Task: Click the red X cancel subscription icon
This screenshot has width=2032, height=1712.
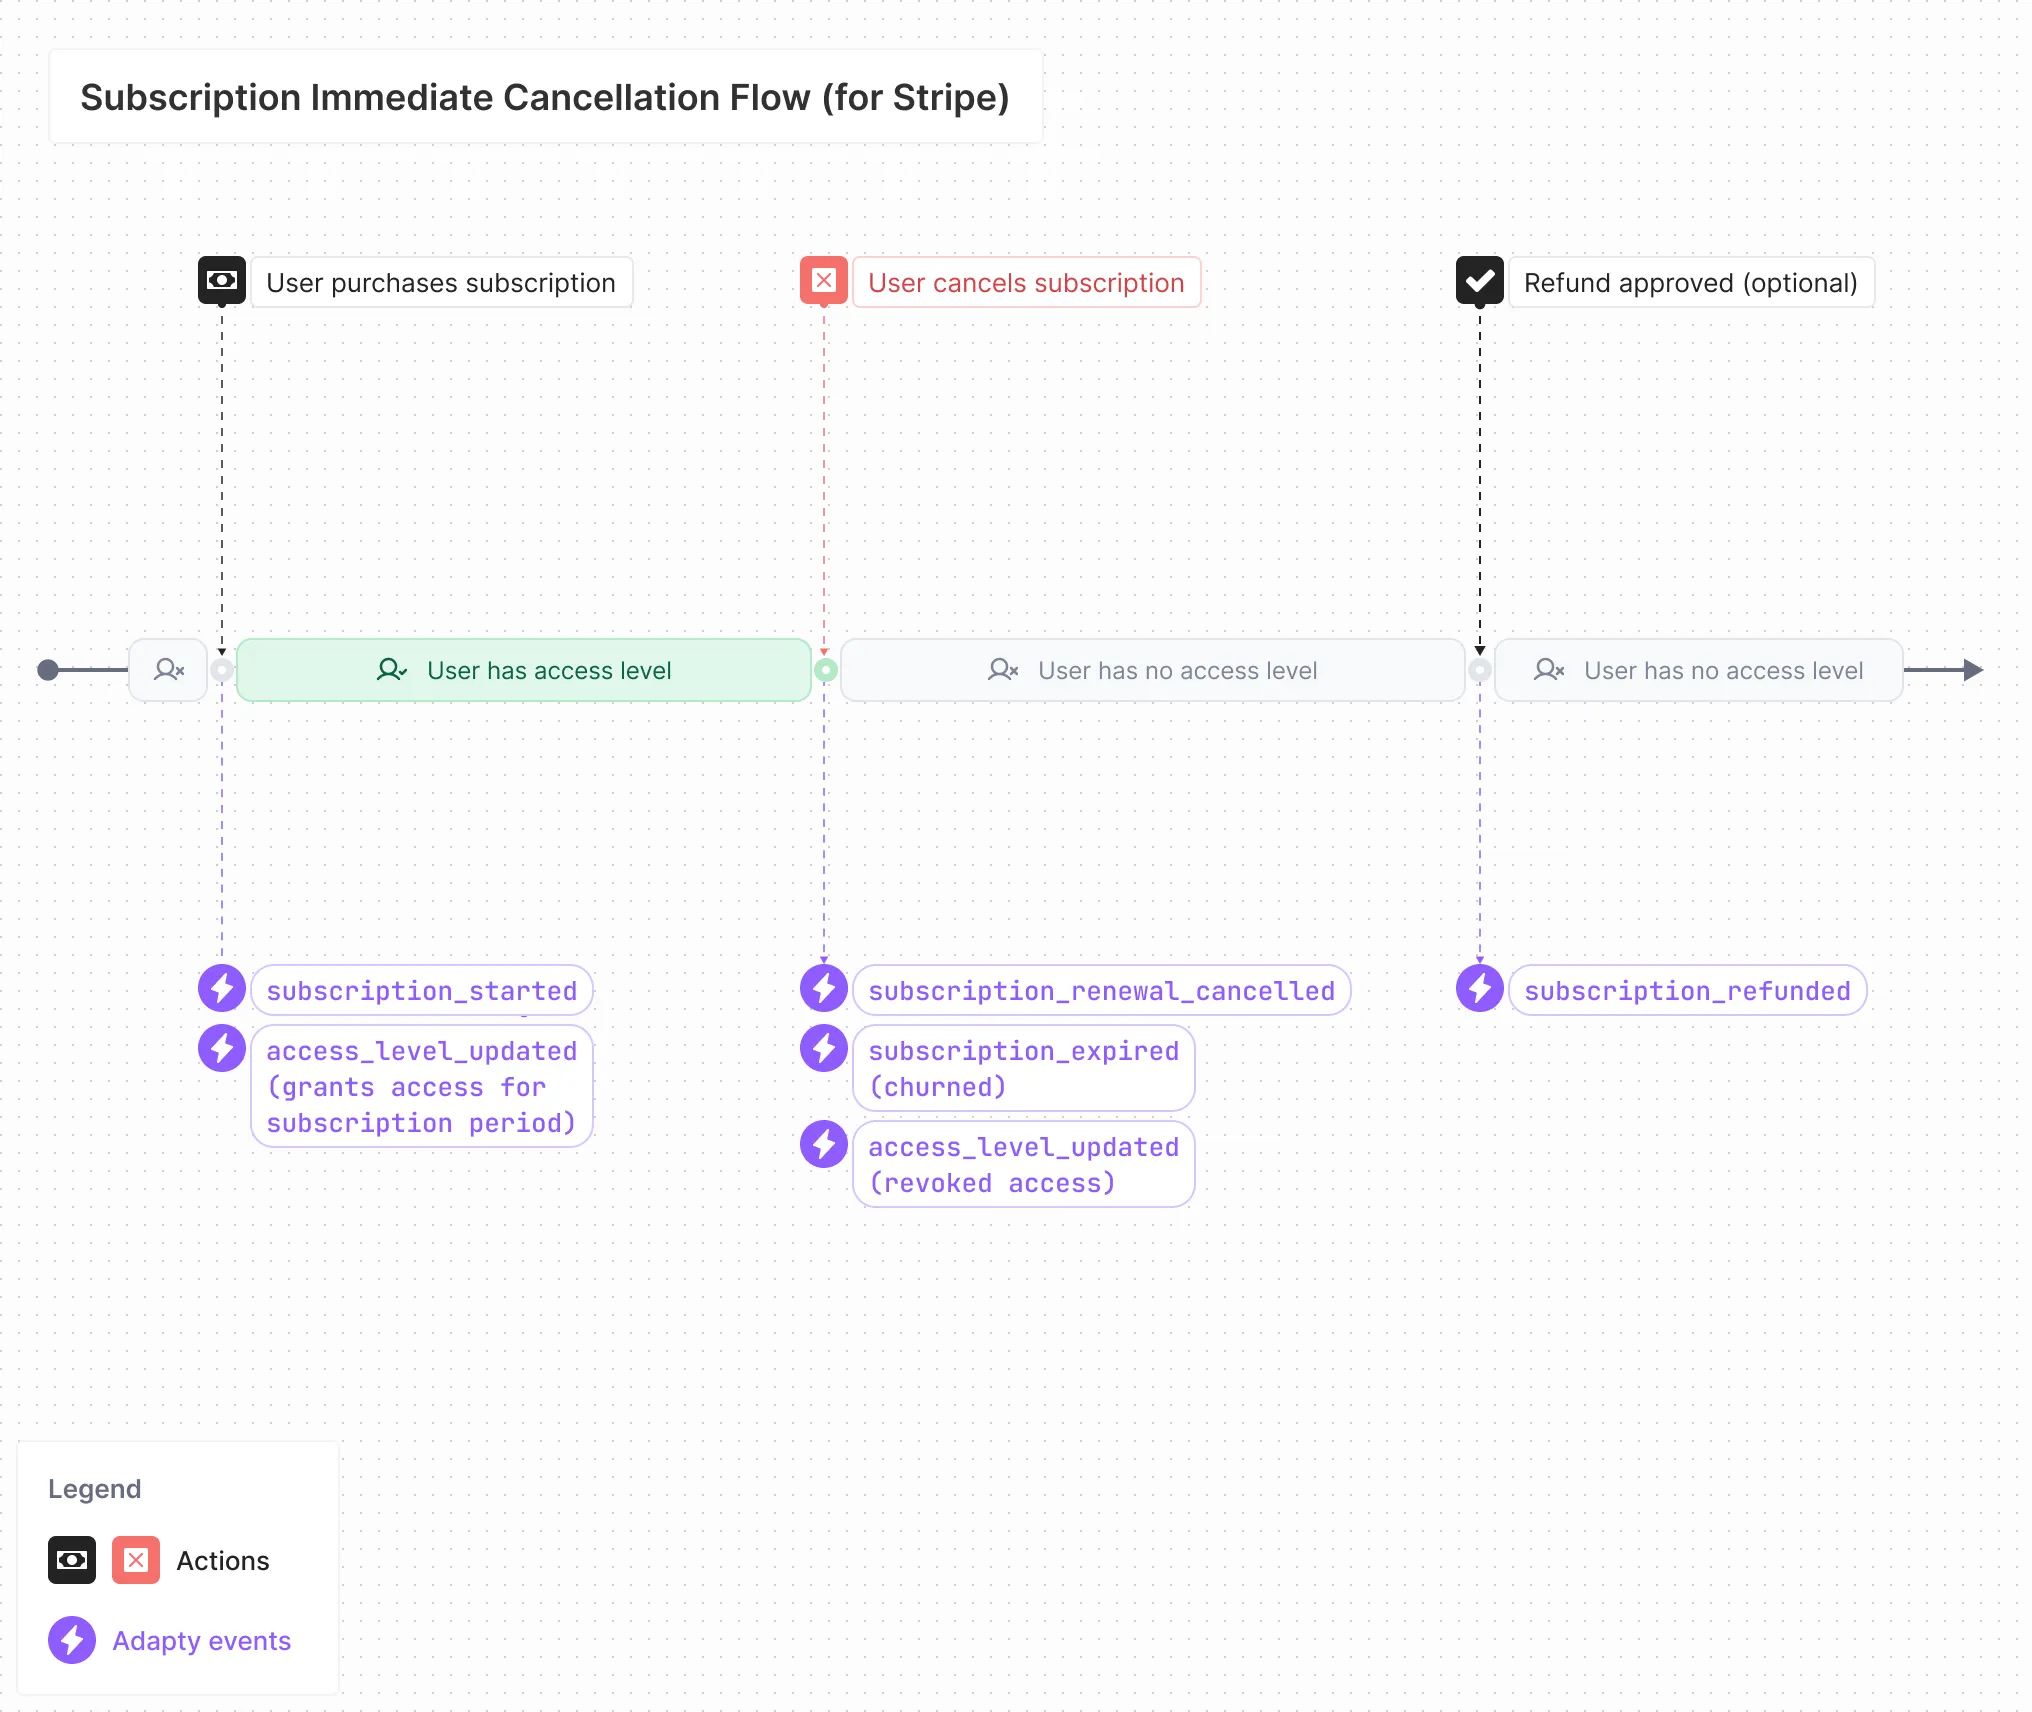Action: (x=824, y=281)
